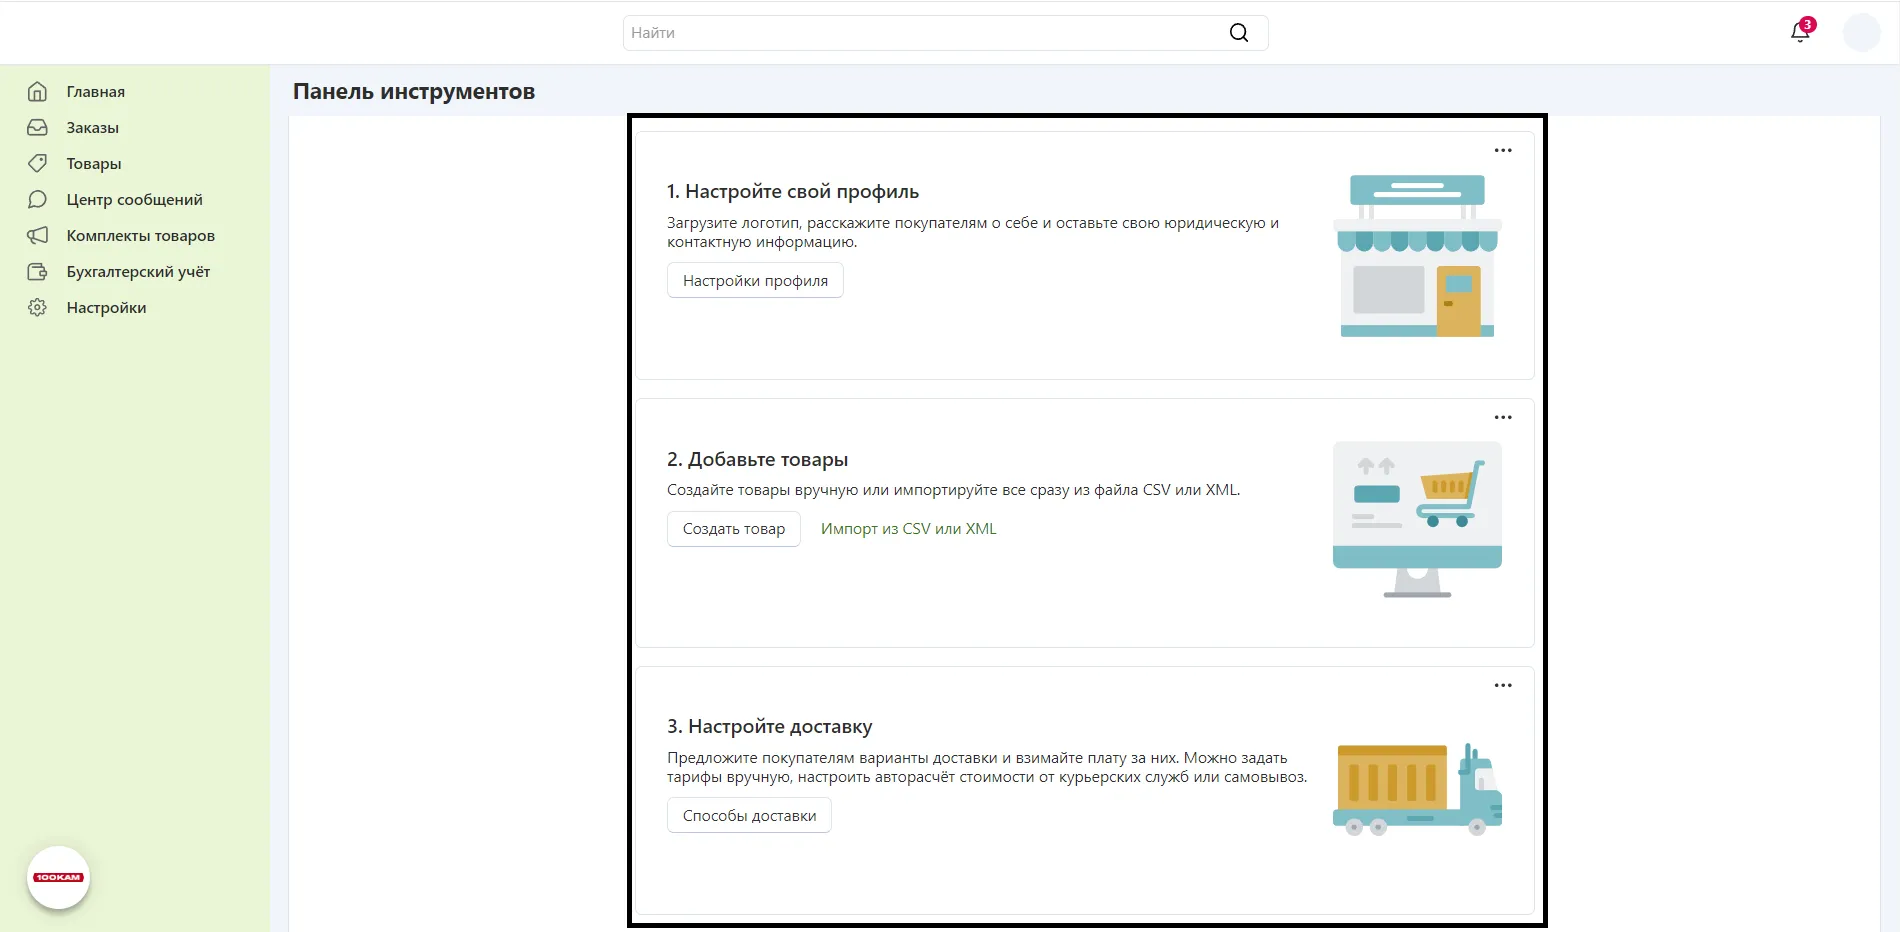
Task: Open the user avatar in the header
Action: click(1861, 33)
